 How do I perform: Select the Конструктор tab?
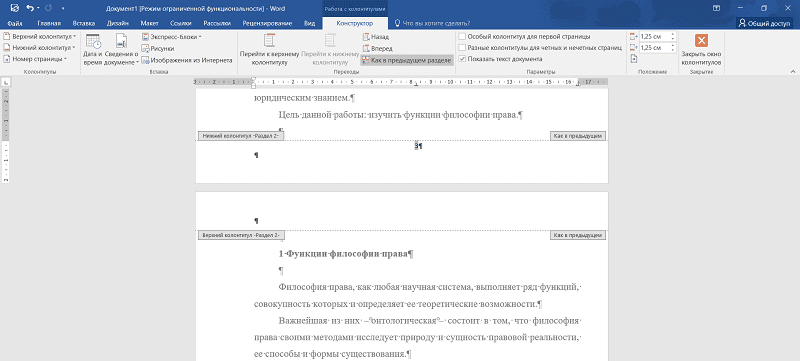click(355, 23)
